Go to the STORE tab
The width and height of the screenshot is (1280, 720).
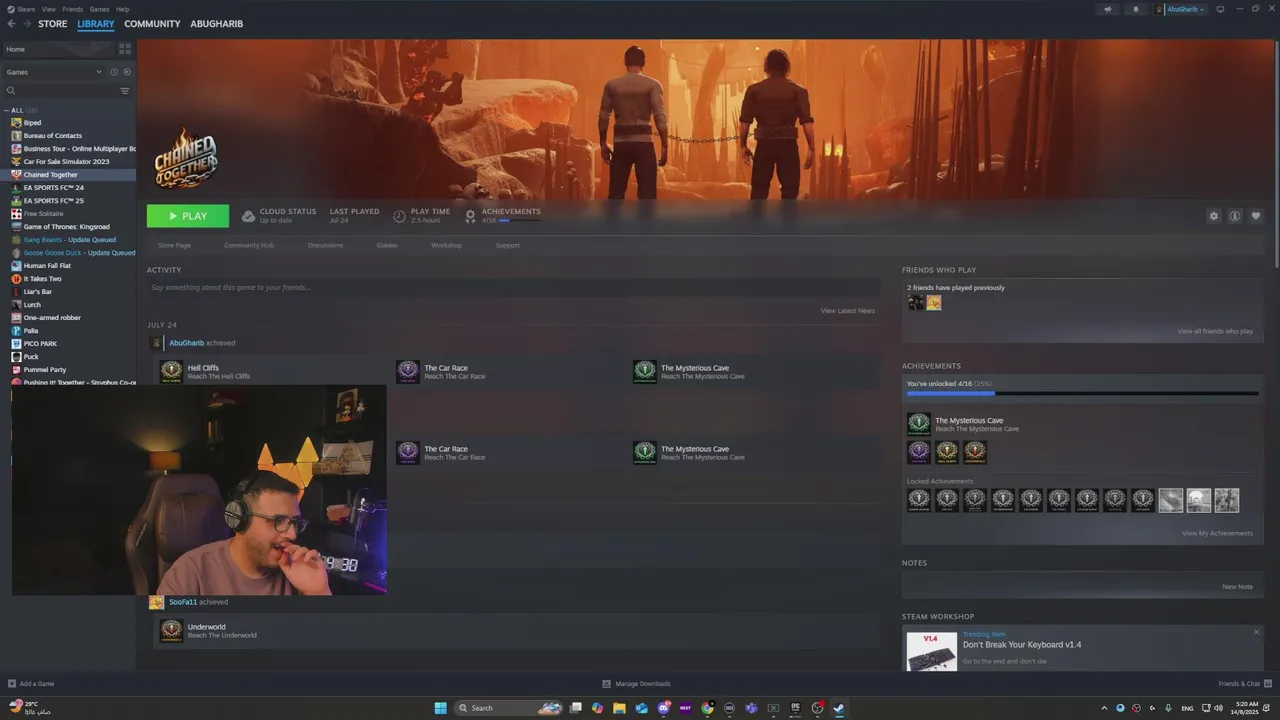click(53, 24)
